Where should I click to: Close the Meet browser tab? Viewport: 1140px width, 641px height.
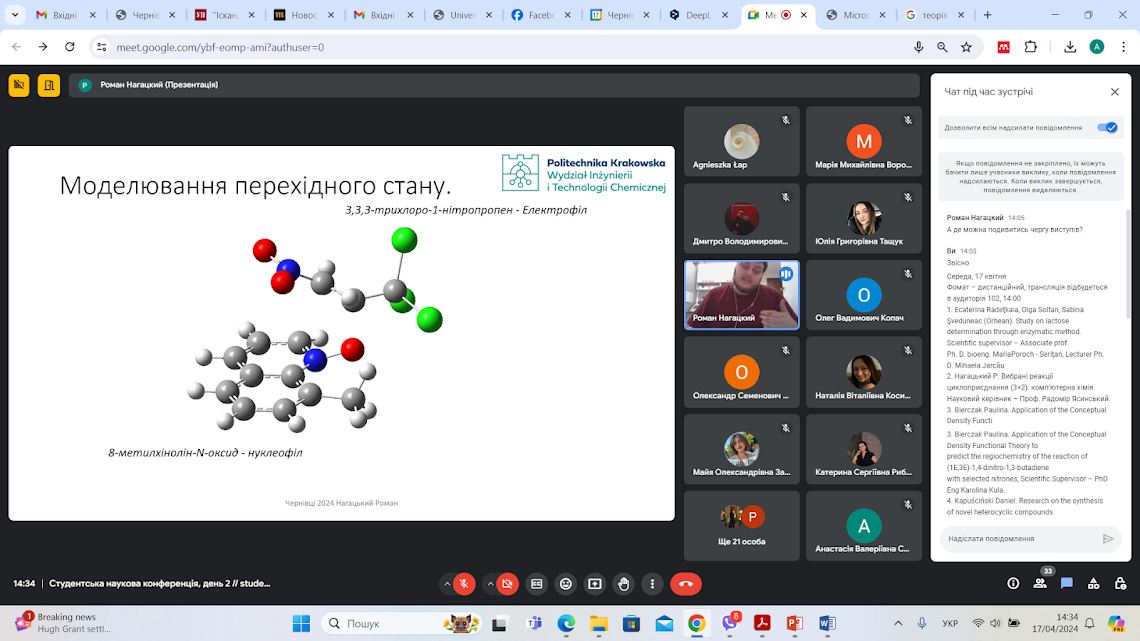pos(803,15)
